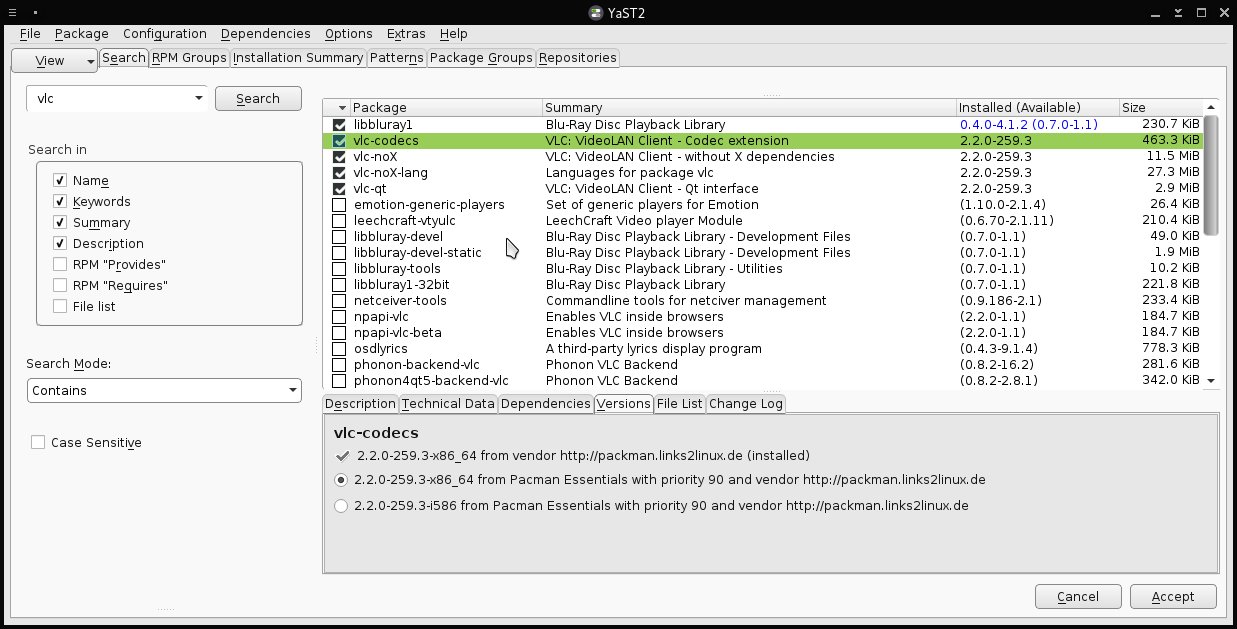Switch to the Repositories tab
This screenshot has width=1237, height=629.
click(578, 58)
